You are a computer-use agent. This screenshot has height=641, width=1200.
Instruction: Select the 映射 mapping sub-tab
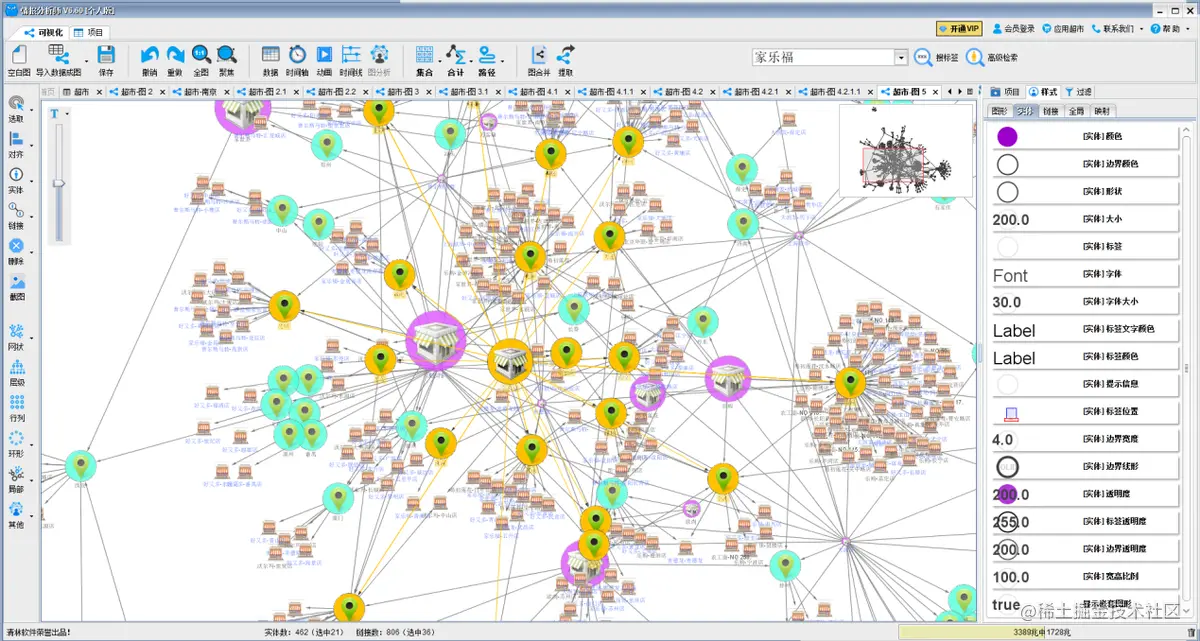pyautogui.click(x=1102, y=111)
